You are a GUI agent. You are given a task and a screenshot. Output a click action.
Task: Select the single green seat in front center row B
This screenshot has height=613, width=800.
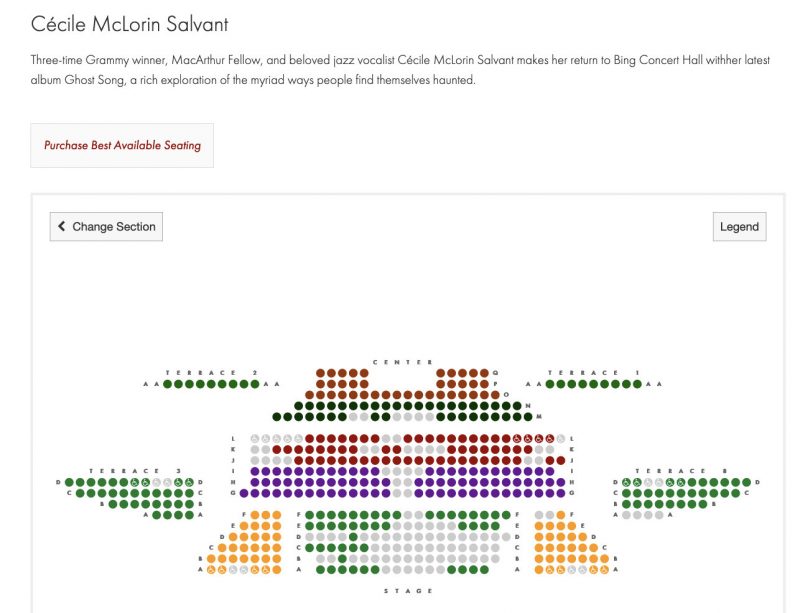pyautogui.click(x=342, y=559)
